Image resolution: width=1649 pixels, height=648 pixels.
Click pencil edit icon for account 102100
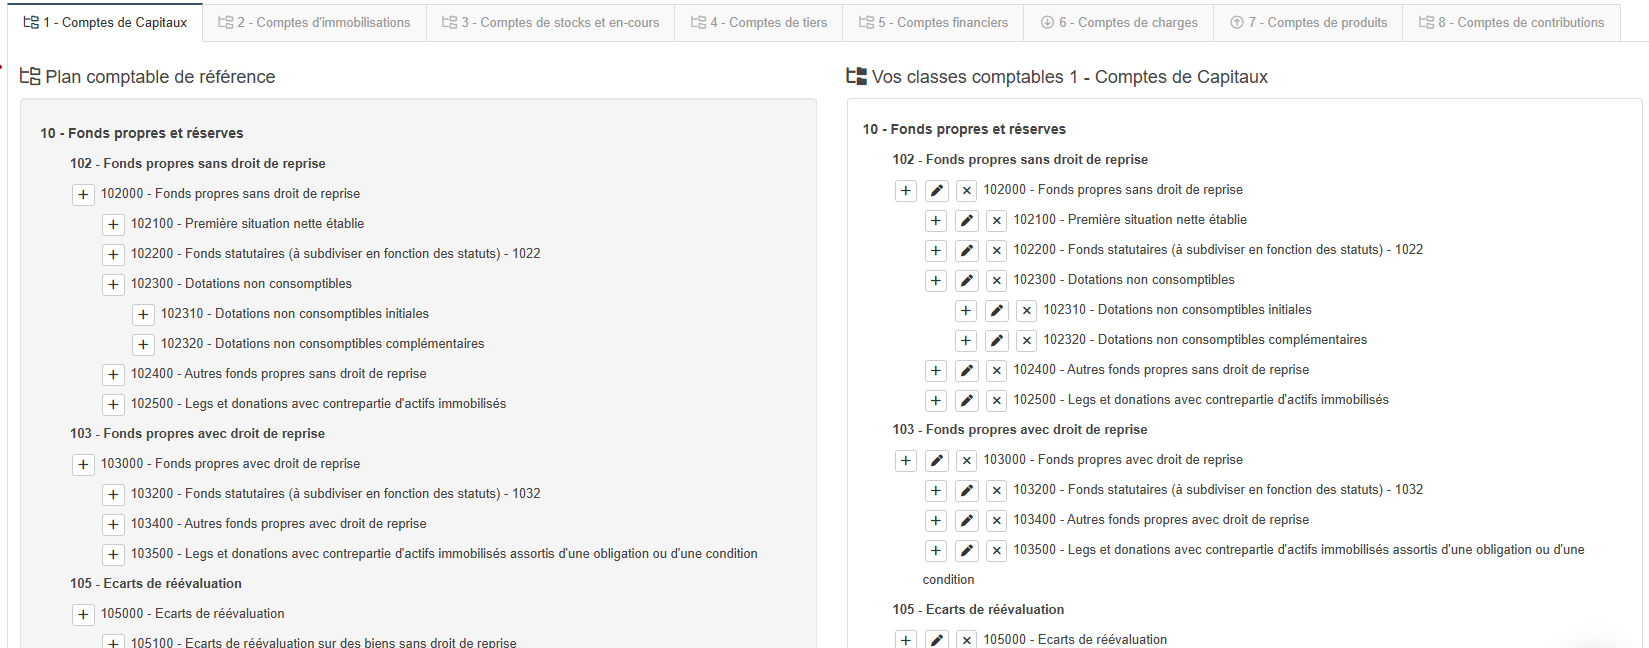pyautogui.click(x=966, y=221)
